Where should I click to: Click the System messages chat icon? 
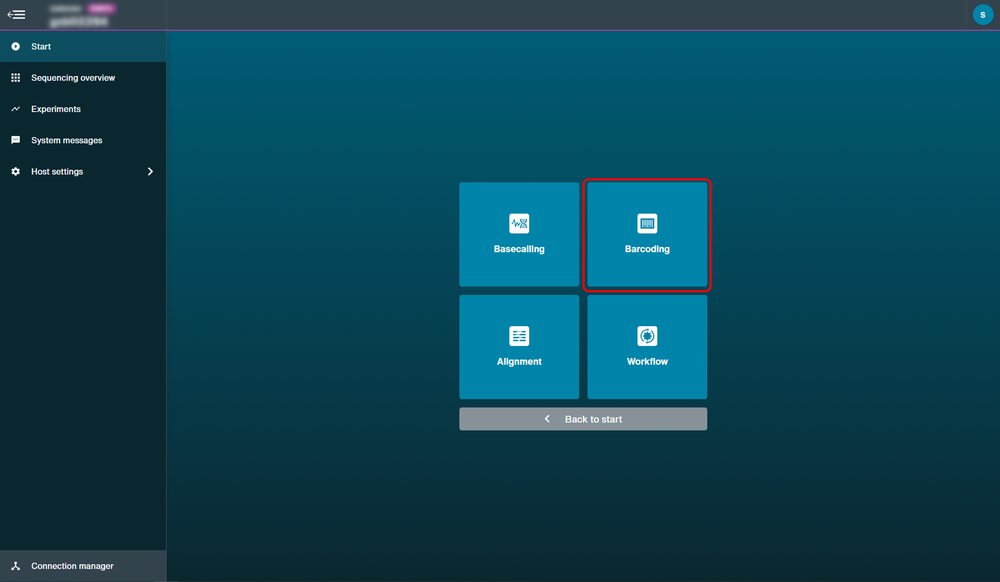pos(15,140)
